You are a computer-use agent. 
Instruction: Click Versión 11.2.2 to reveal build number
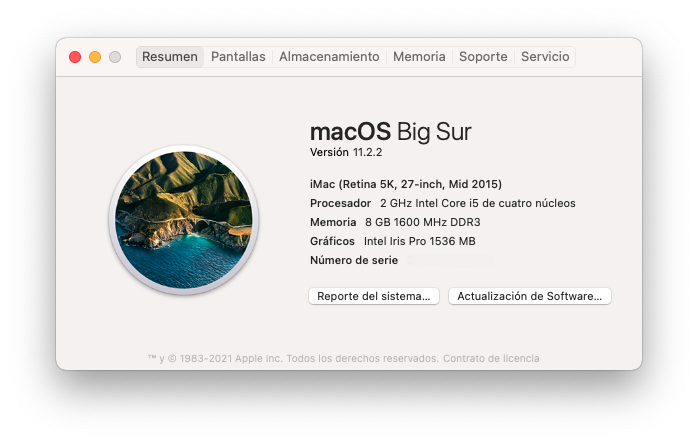(346, 152)
